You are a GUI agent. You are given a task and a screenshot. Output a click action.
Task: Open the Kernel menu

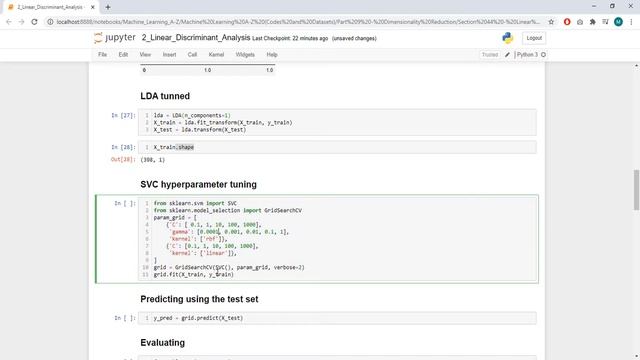pyautogui.click(x=216, y=55)
